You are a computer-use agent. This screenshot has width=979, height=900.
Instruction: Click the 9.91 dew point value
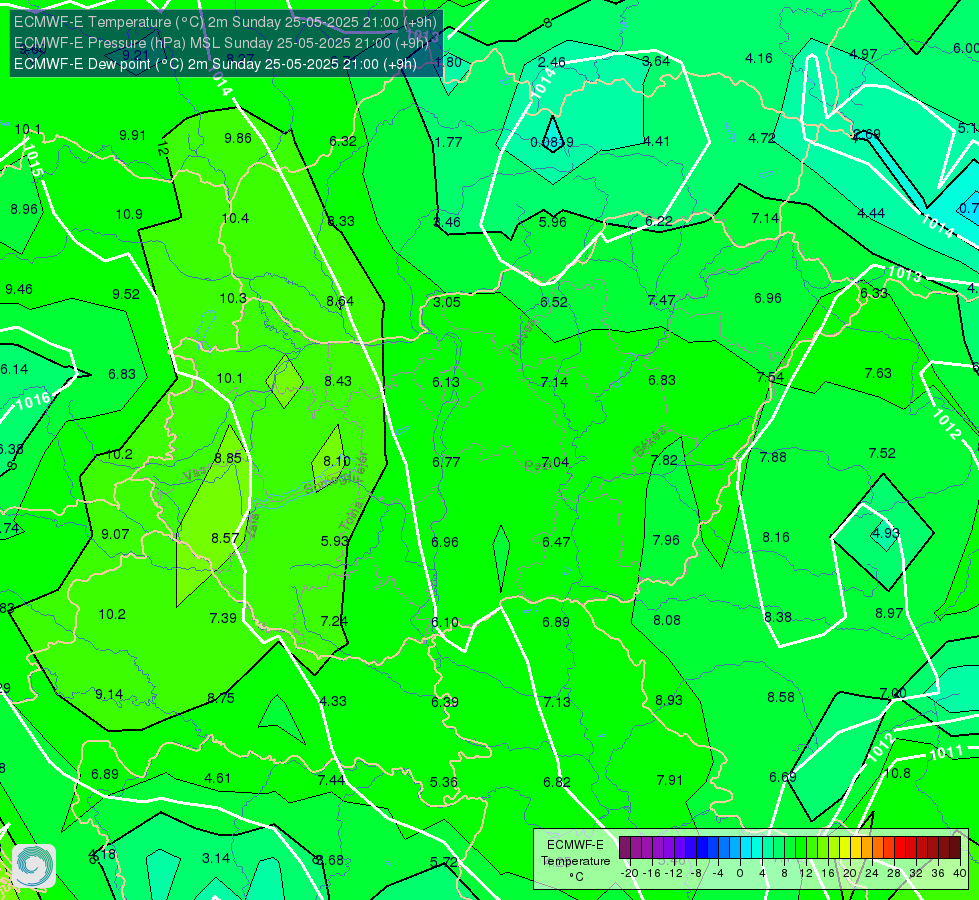pos(132,136)
